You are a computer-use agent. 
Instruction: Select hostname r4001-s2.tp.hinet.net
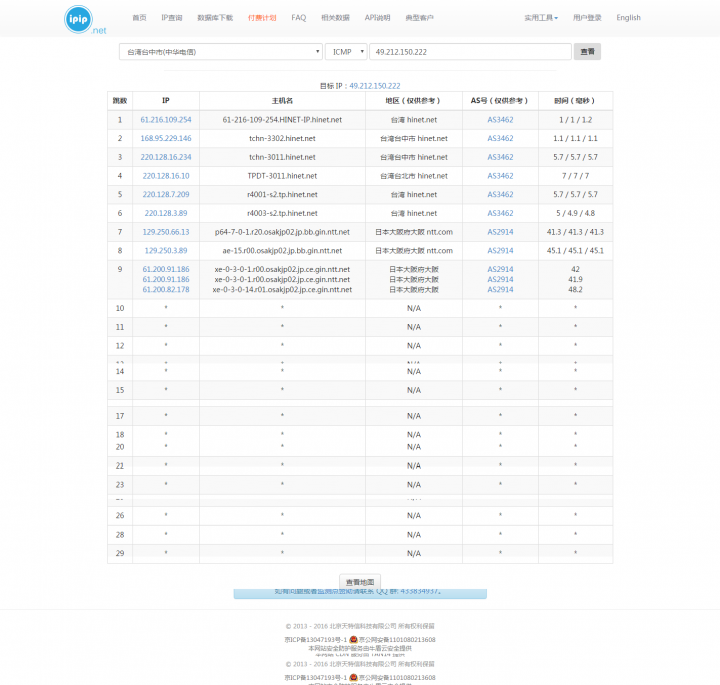[x=282, y=194]
